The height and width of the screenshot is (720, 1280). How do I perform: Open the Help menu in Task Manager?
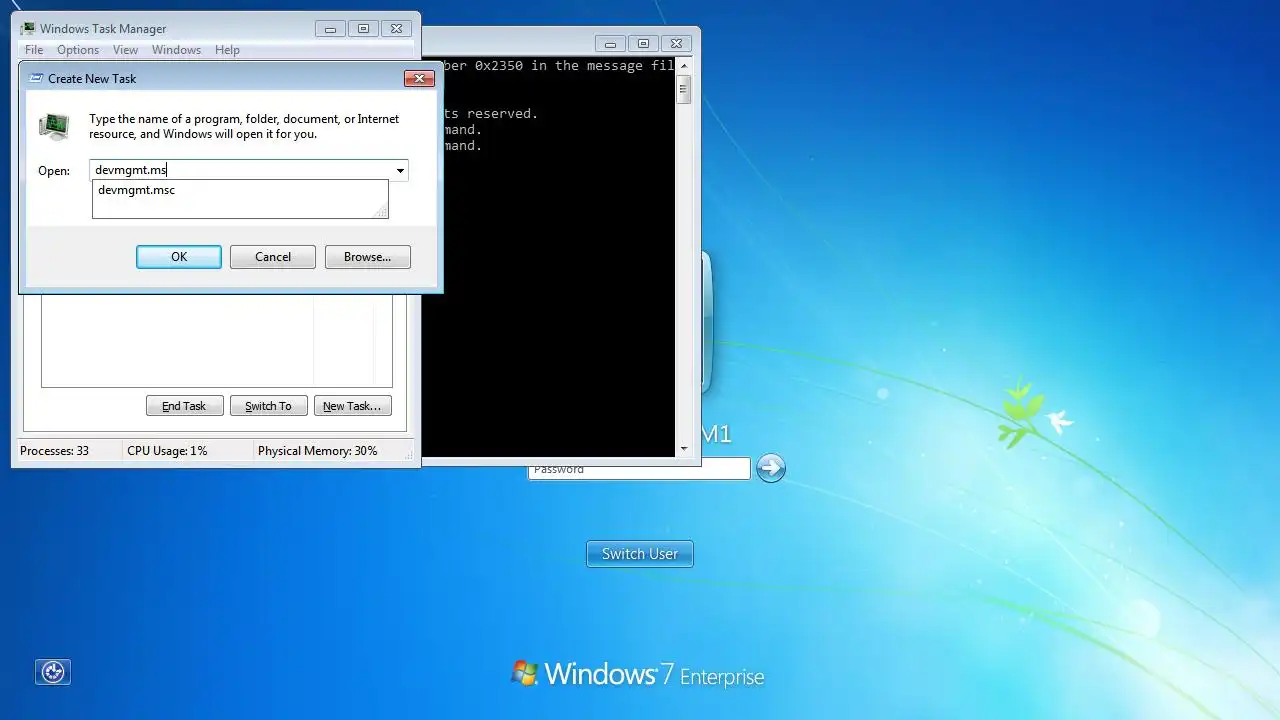tap(227, 50)
